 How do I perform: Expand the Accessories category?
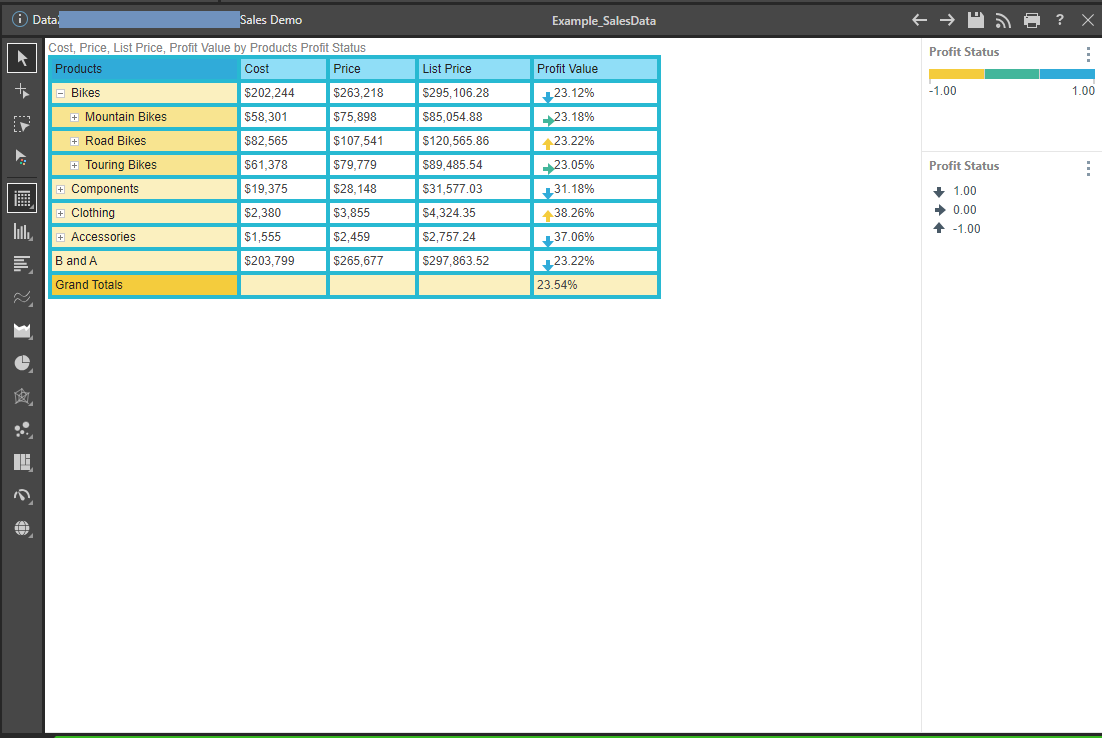pos(61,237)
